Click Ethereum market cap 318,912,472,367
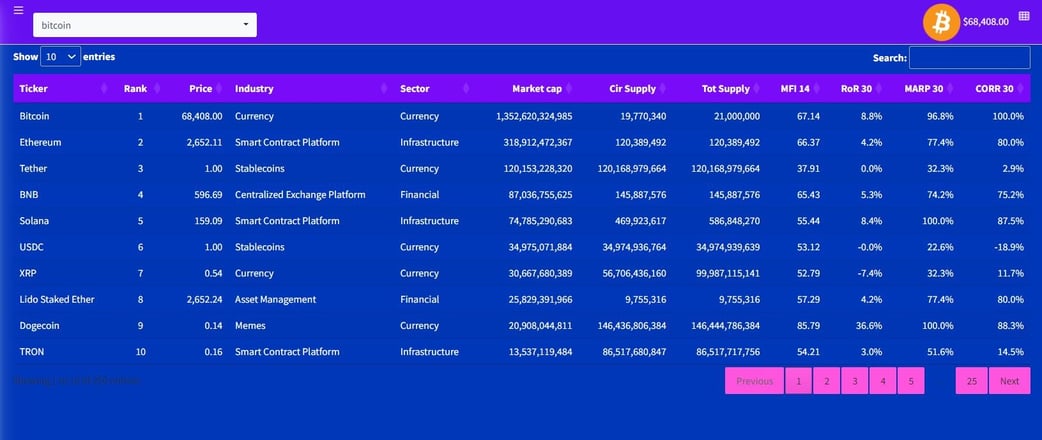The height and width of the screenshot is (440, 1042). pos(536,142)
